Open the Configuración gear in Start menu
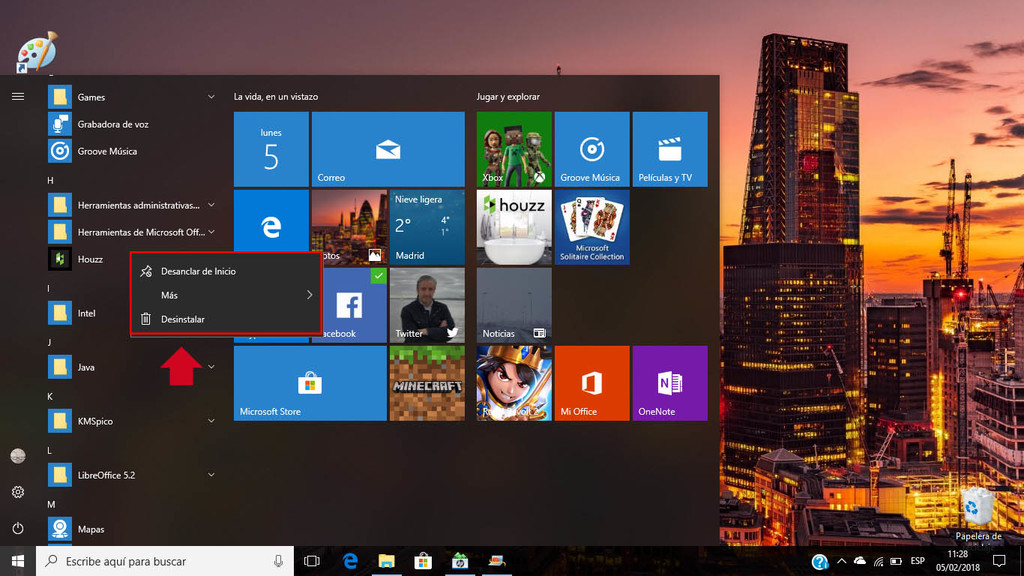 (x=17, y=492)
